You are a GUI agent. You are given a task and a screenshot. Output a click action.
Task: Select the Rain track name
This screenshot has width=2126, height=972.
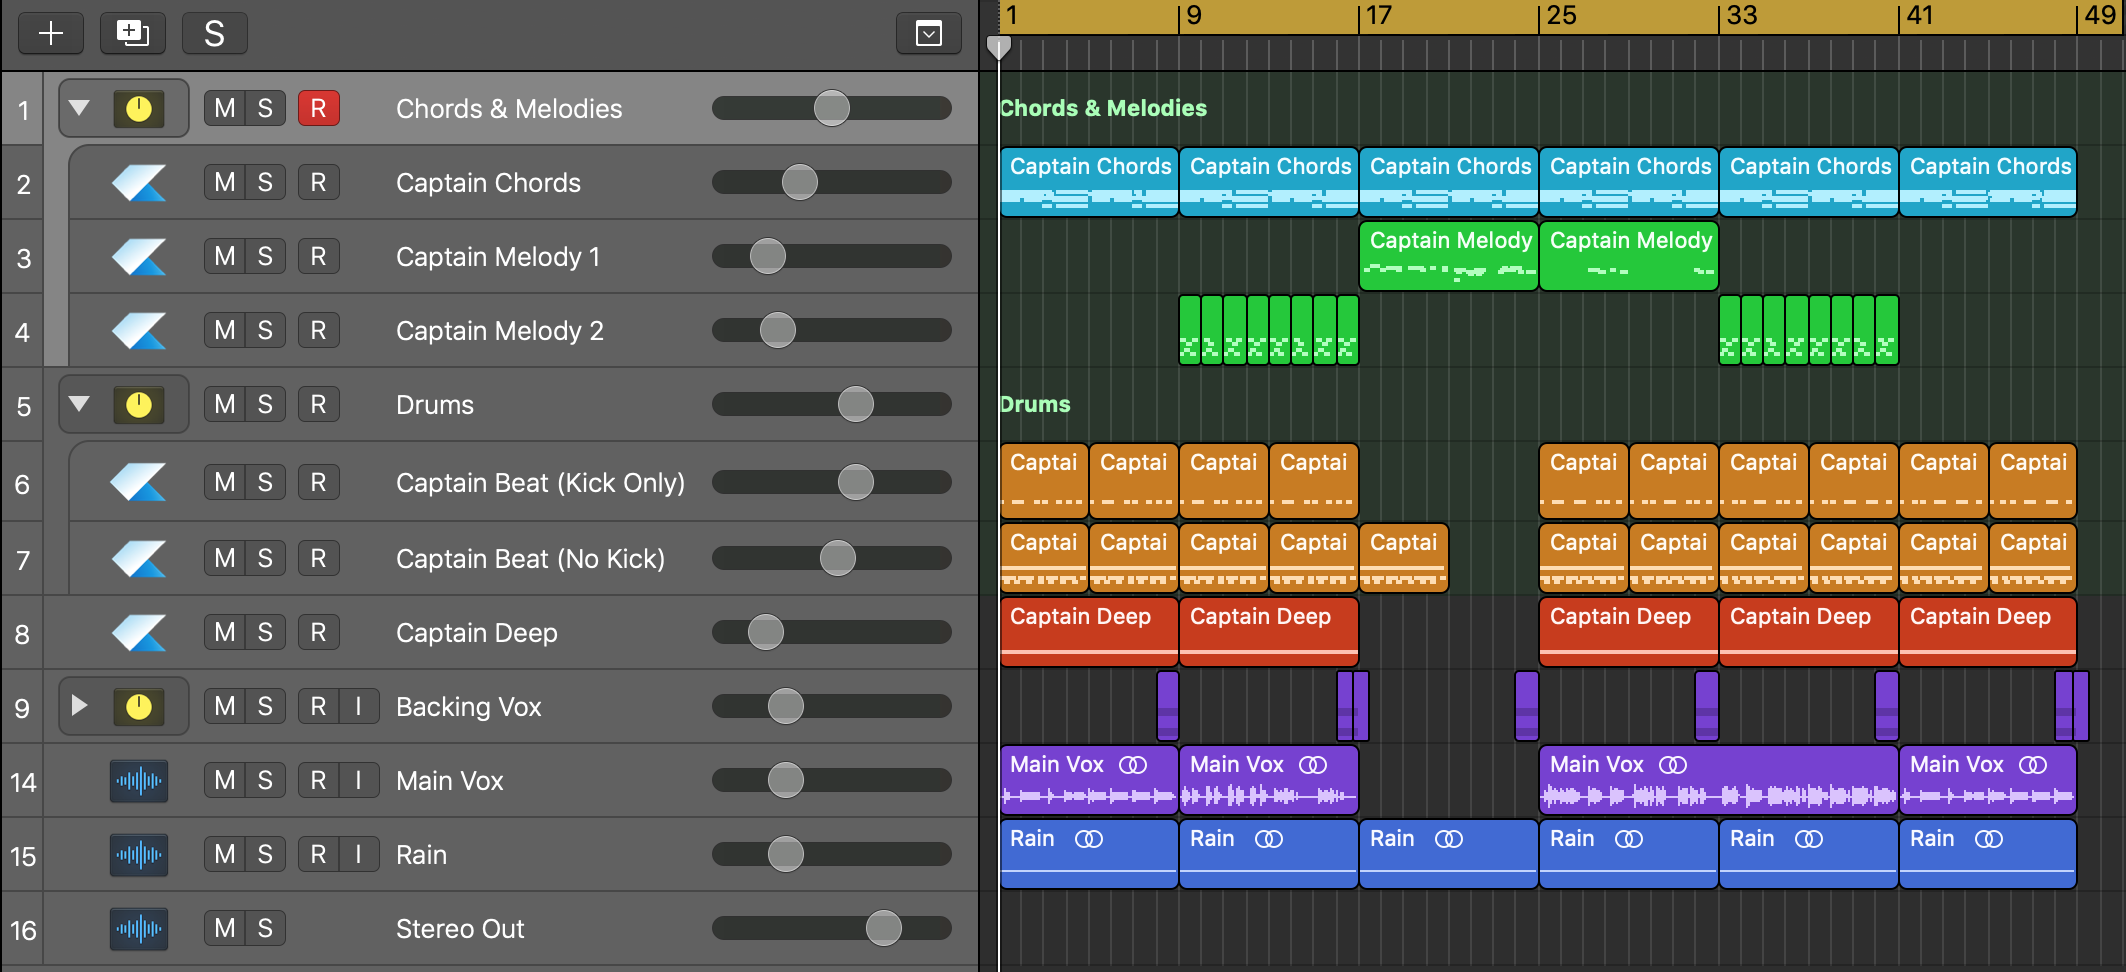coord(422,855)
